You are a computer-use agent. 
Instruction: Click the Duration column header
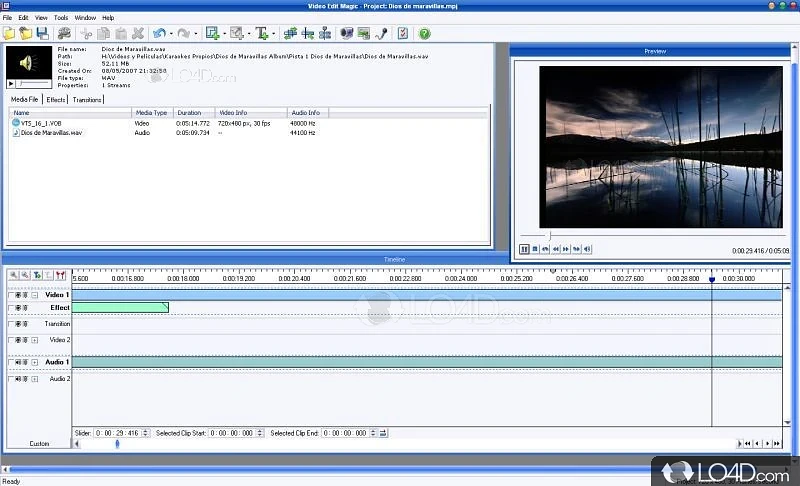(189, 113)
